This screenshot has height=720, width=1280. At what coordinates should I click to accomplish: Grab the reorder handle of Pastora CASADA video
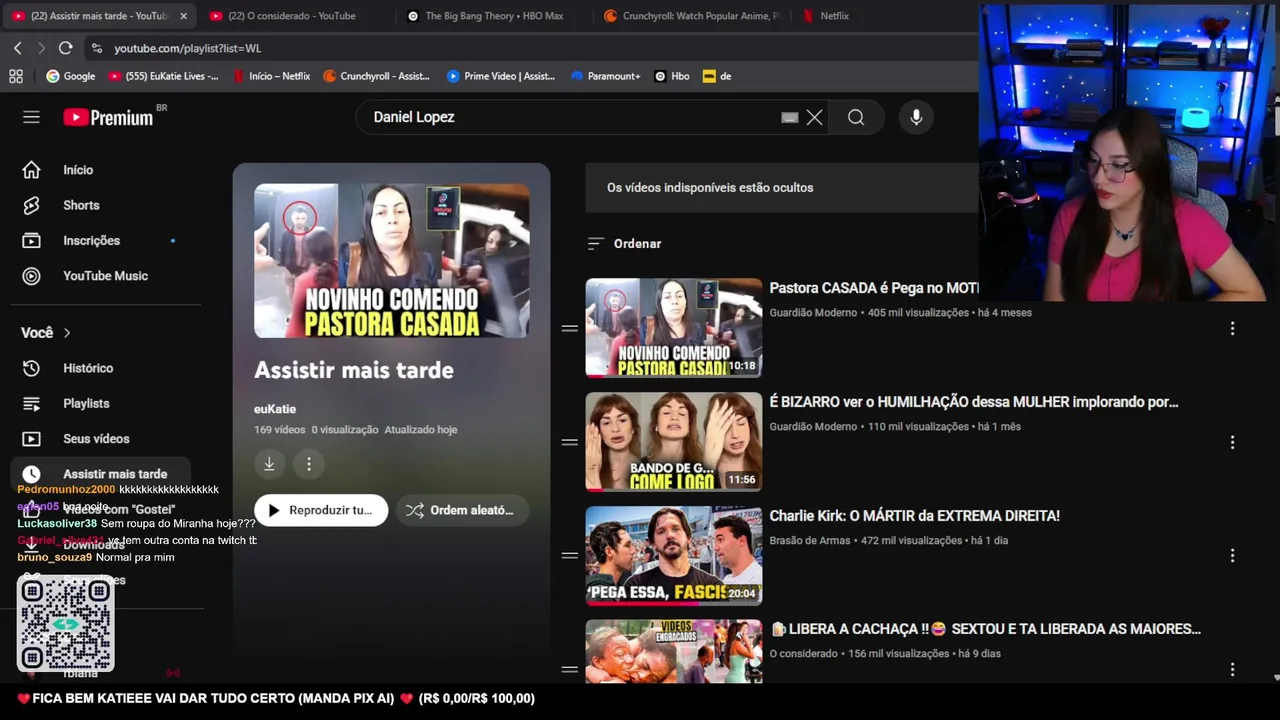click(x=570, y=328)
